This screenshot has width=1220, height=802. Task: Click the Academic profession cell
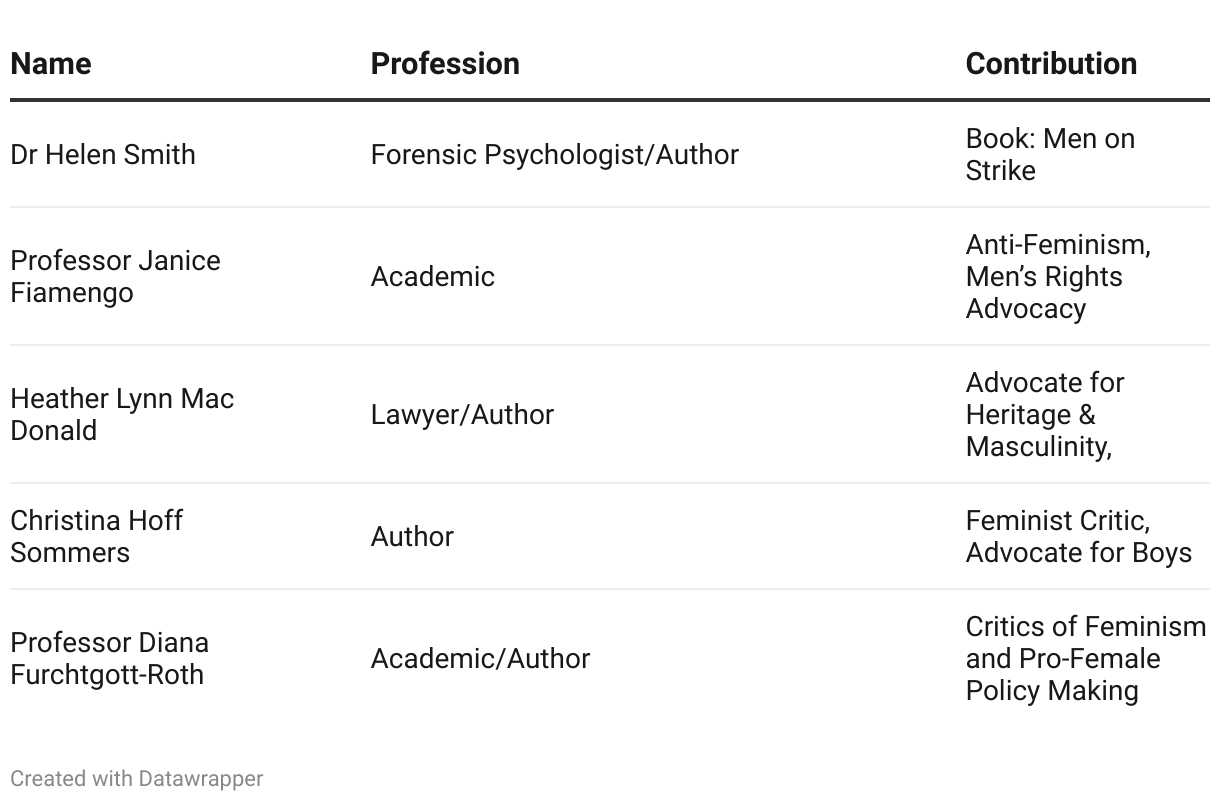pos(433,276)
